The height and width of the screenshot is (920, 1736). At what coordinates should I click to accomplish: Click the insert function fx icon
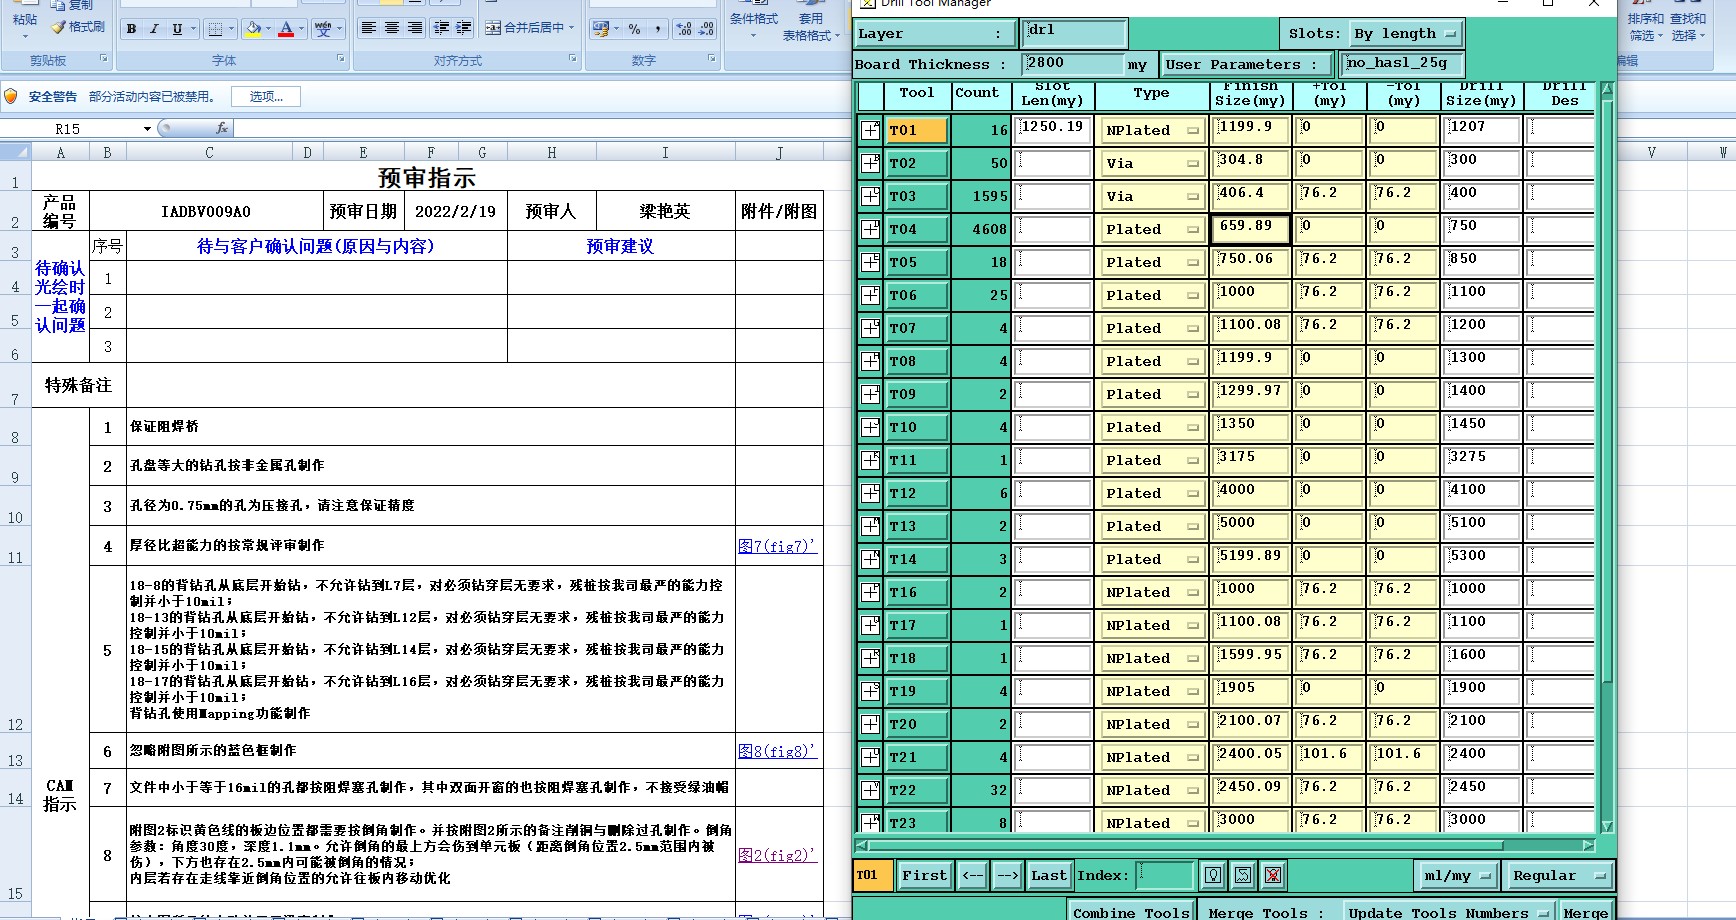[x=222, y=128]
